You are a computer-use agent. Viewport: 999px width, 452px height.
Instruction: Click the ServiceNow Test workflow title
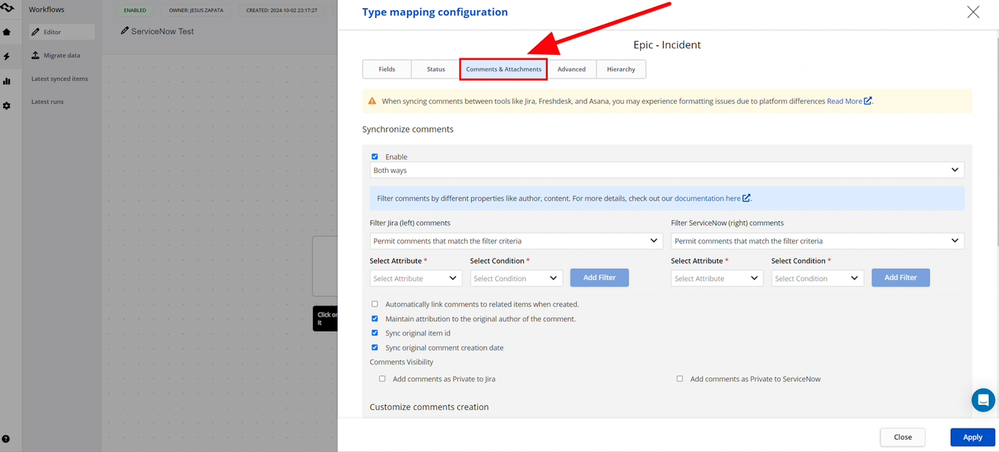162,31
